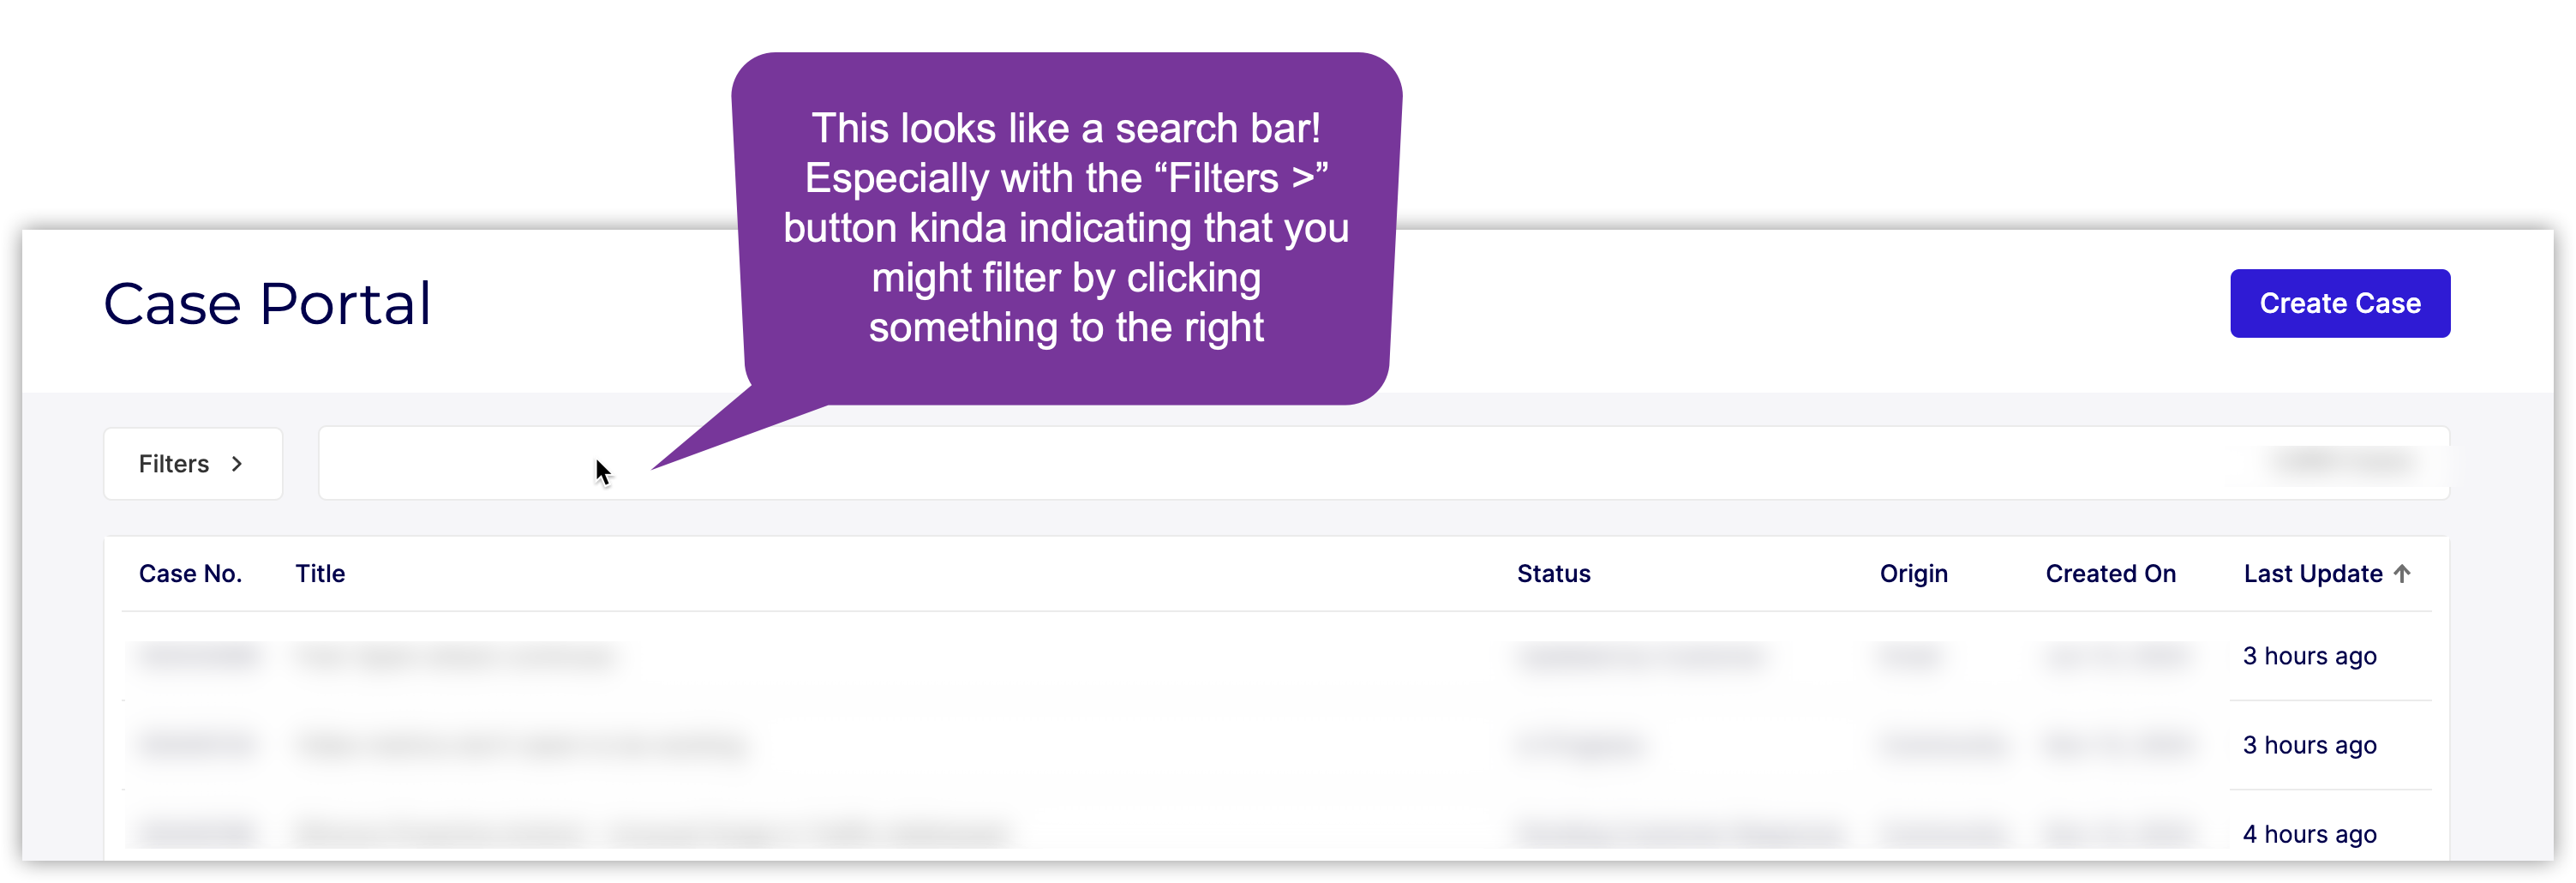Click the Status column header

(1553, 574)
